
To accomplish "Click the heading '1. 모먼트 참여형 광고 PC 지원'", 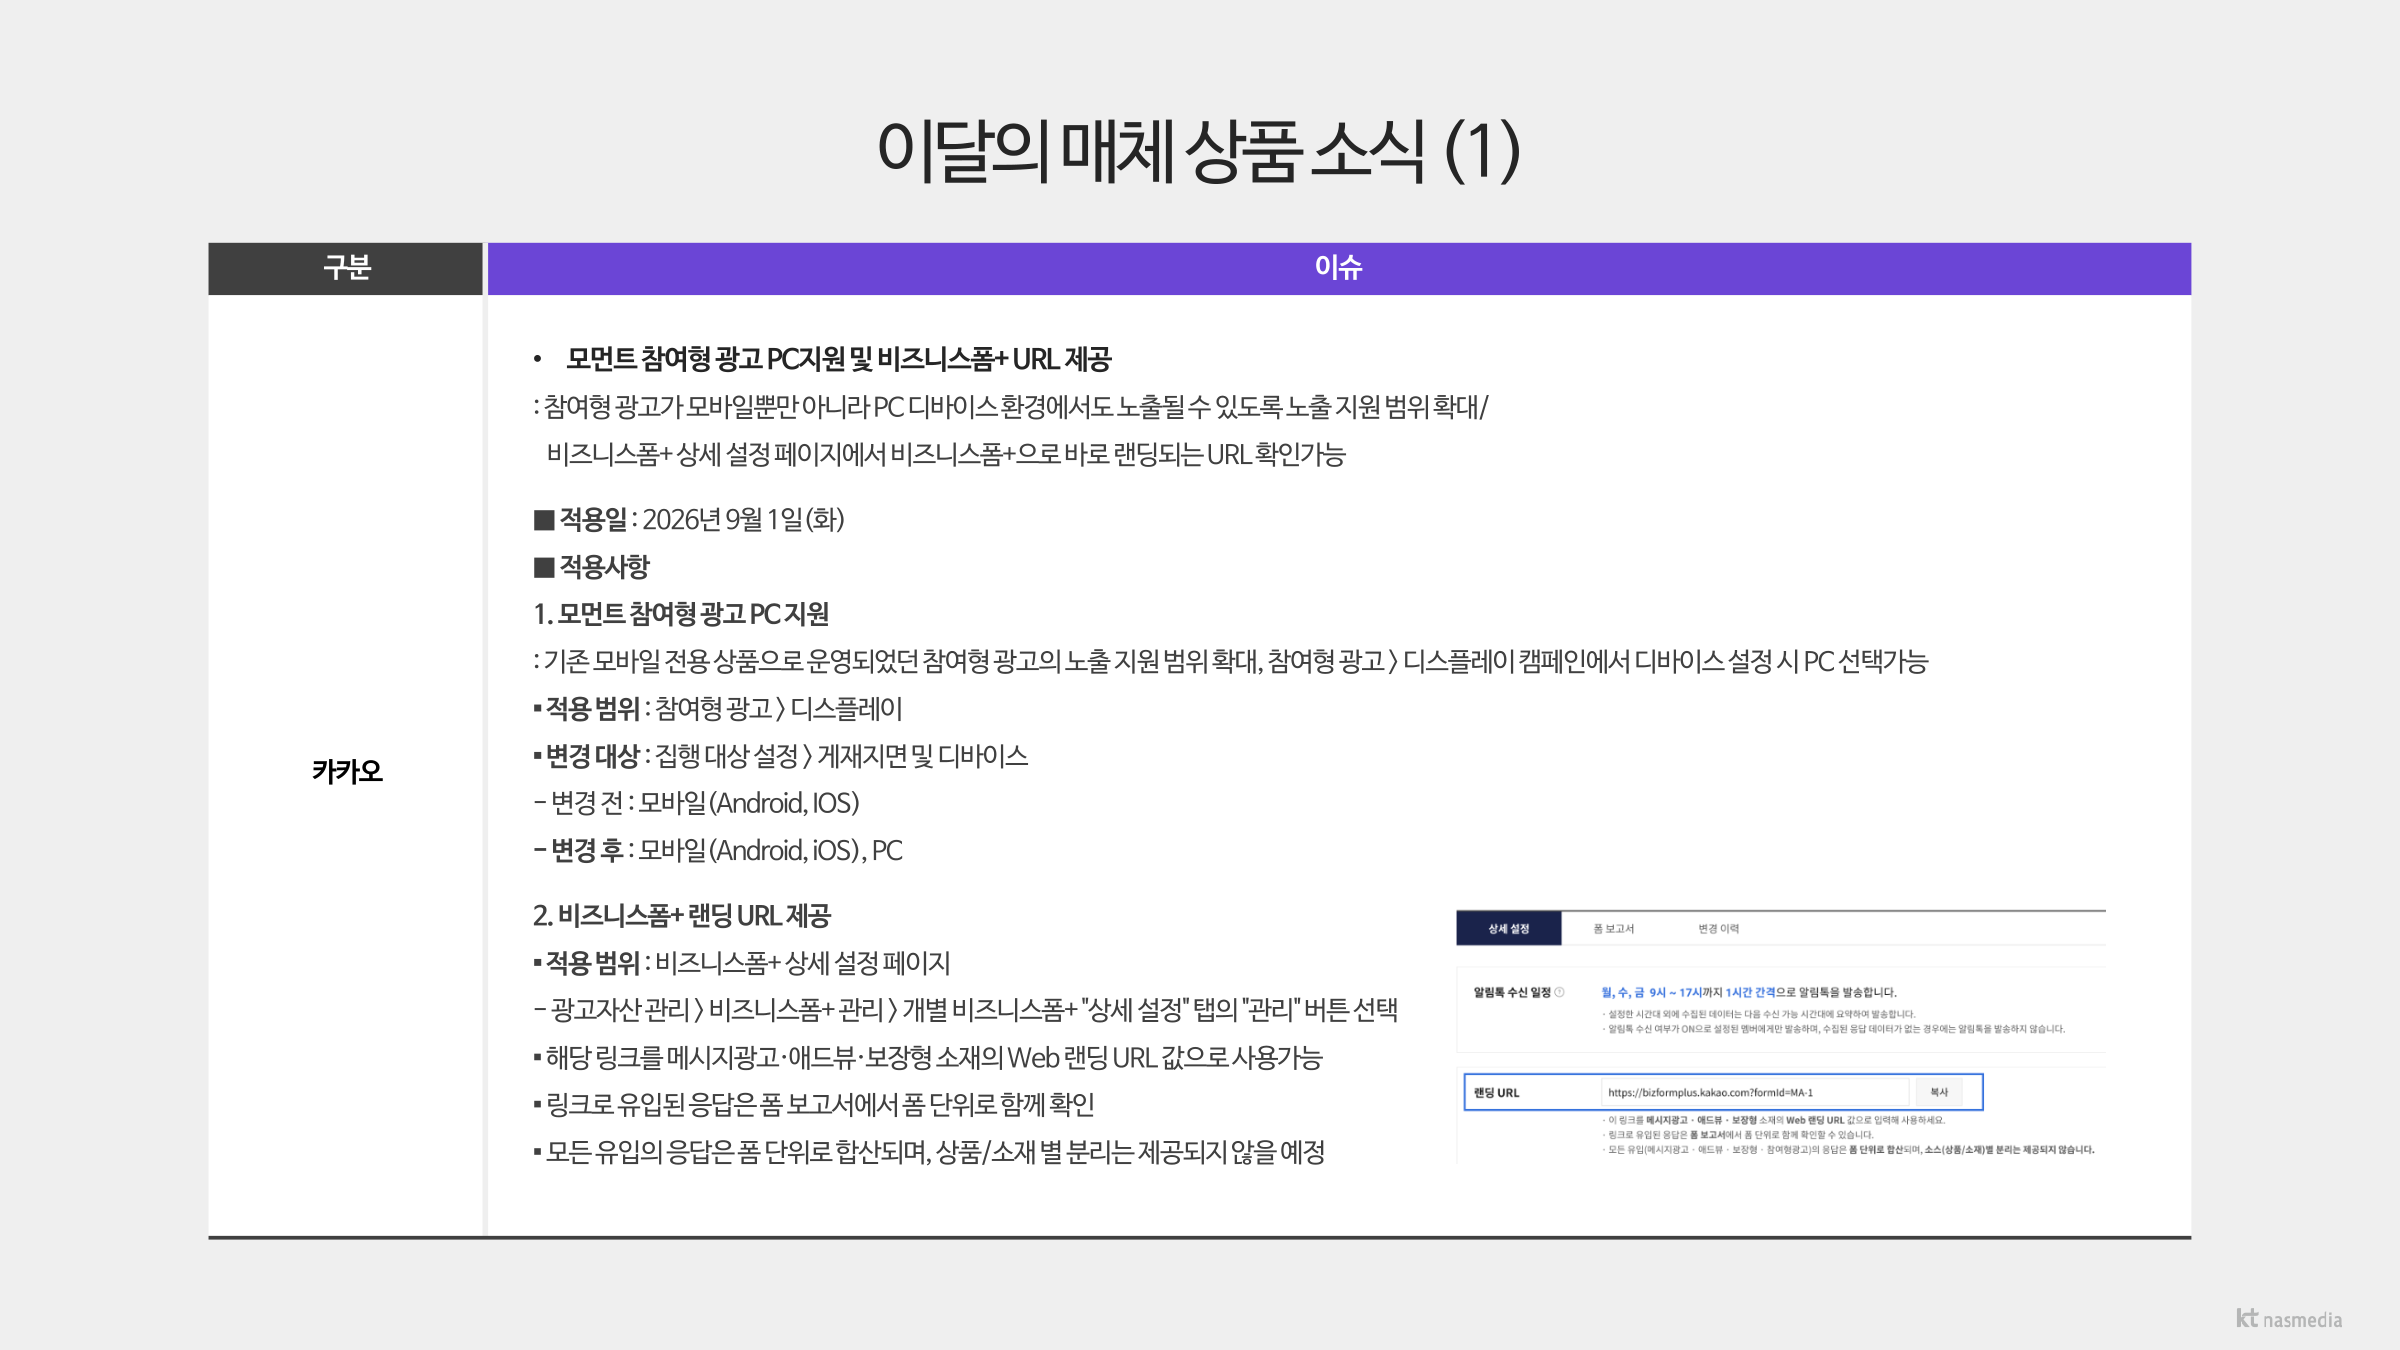I will (x=681, y=613).
